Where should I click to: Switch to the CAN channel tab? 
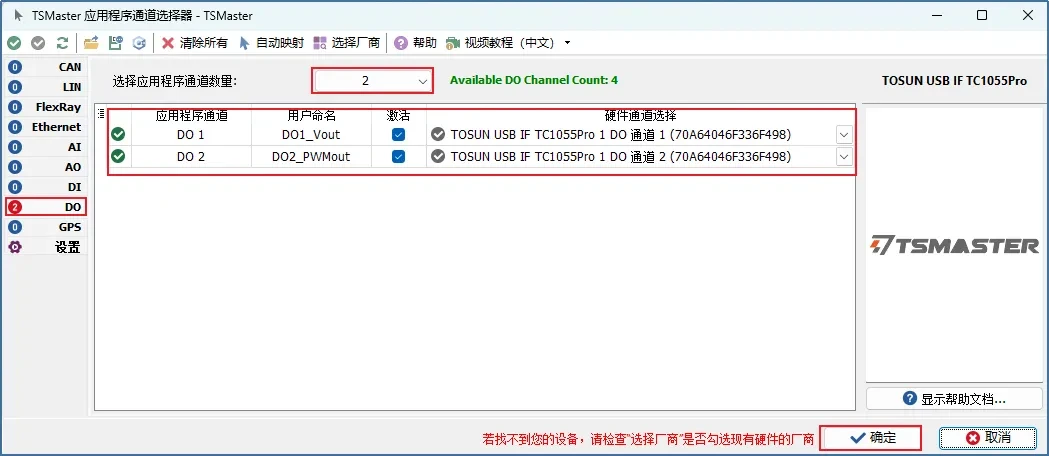tap(45, 67)
